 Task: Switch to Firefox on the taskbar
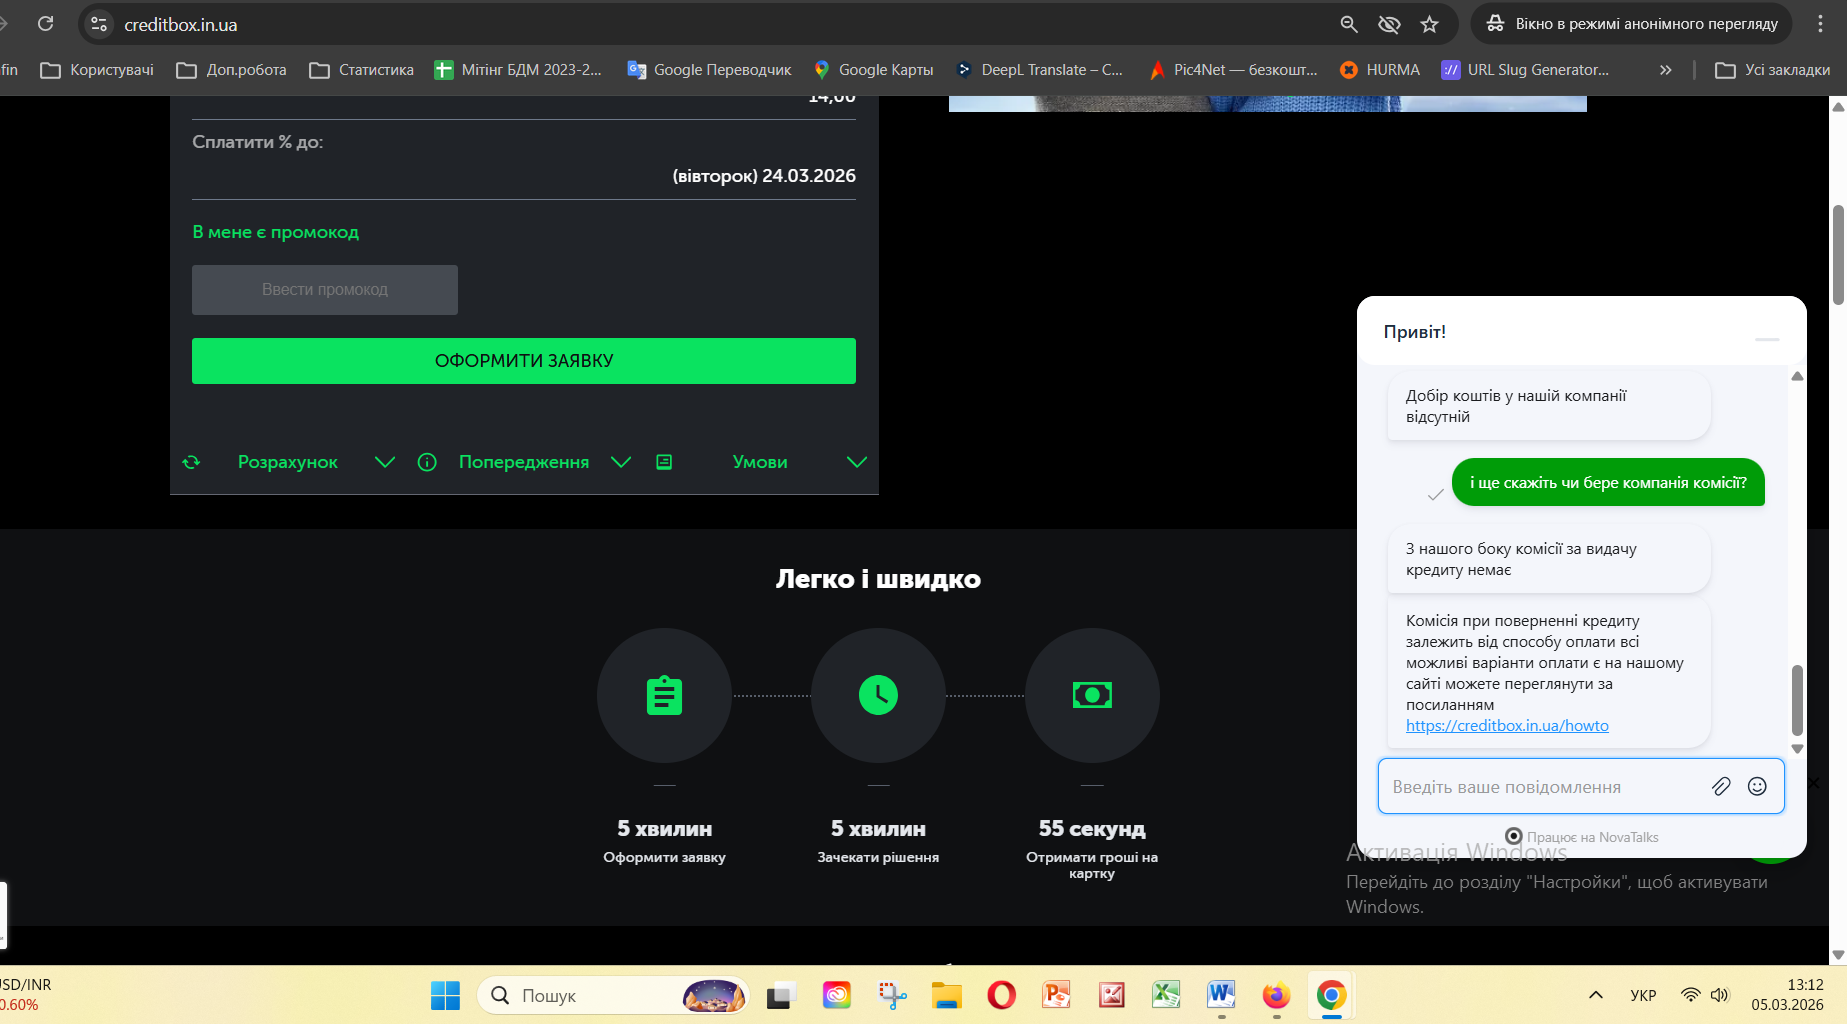(1276, 995)
